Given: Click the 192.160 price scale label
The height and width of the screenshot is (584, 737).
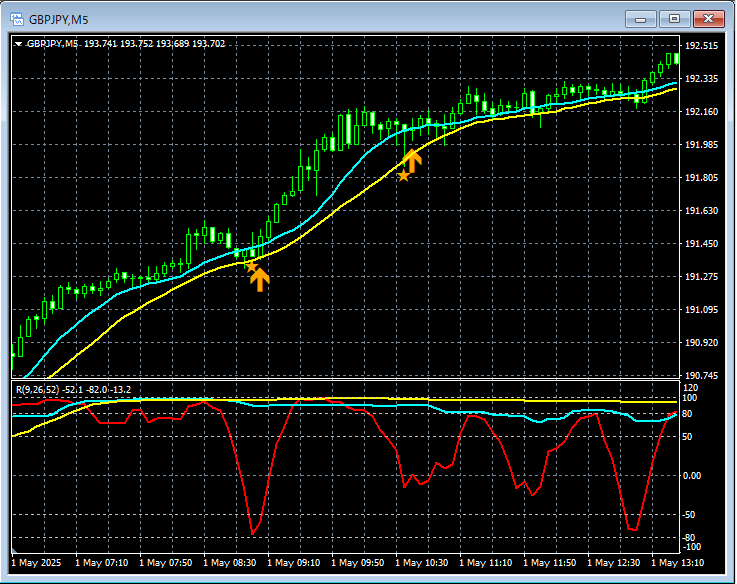Looking at the screenshot, I should point(702,111).
